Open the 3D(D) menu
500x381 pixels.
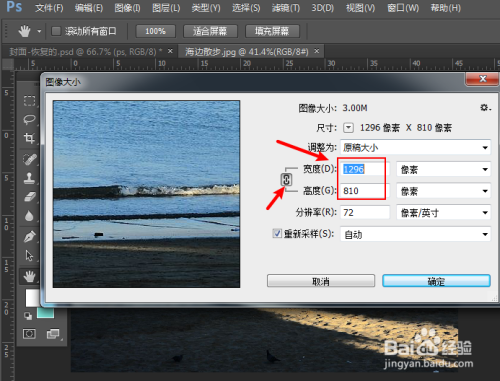point(322,8)
